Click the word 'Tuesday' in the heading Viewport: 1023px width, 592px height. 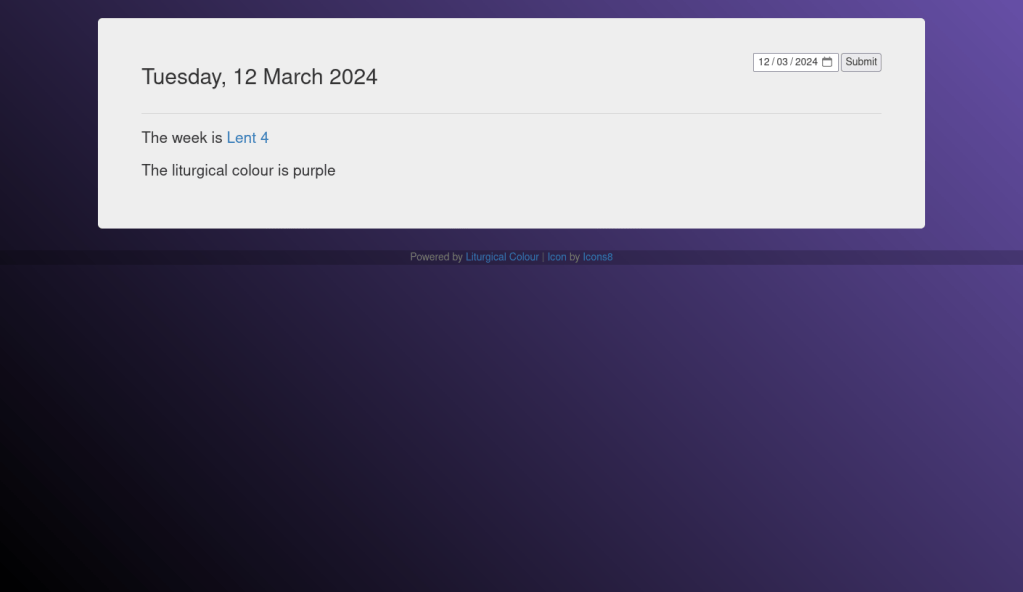[183, 77]
